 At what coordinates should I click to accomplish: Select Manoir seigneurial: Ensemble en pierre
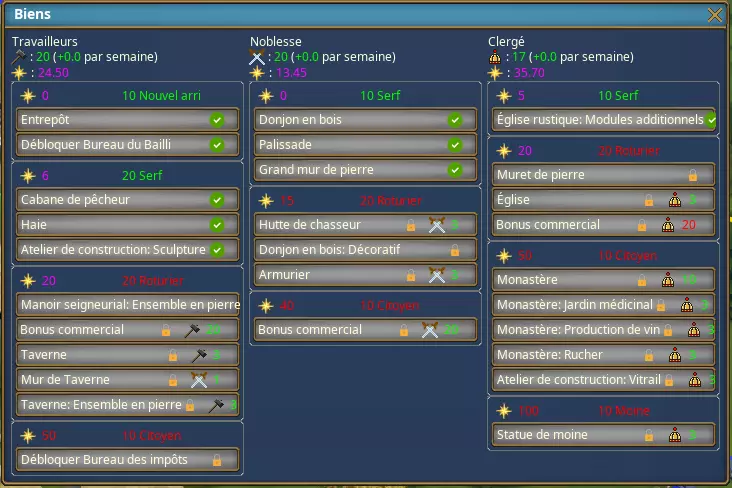(x=127, y=305)
